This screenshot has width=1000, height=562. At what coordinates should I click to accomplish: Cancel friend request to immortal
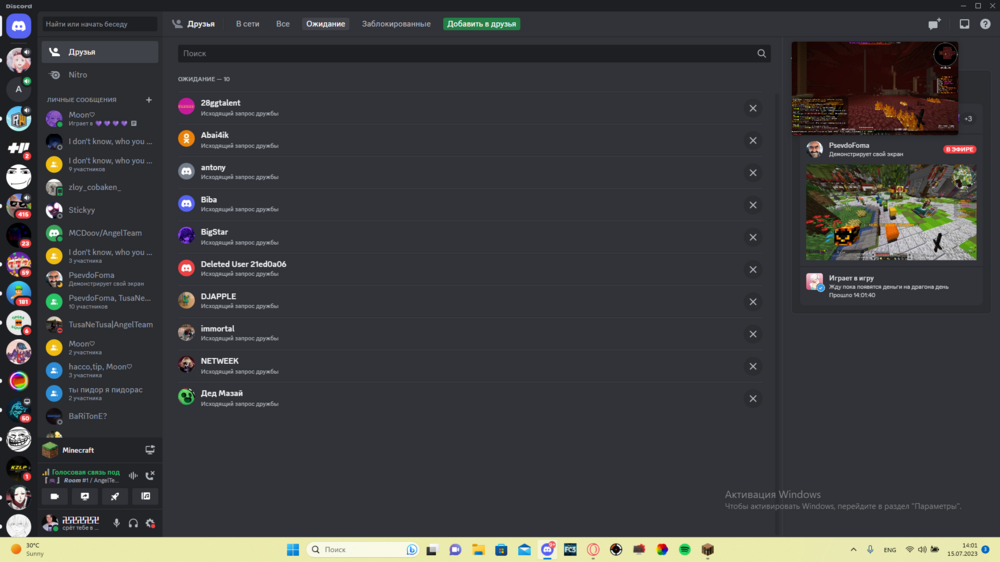(753, 334)
